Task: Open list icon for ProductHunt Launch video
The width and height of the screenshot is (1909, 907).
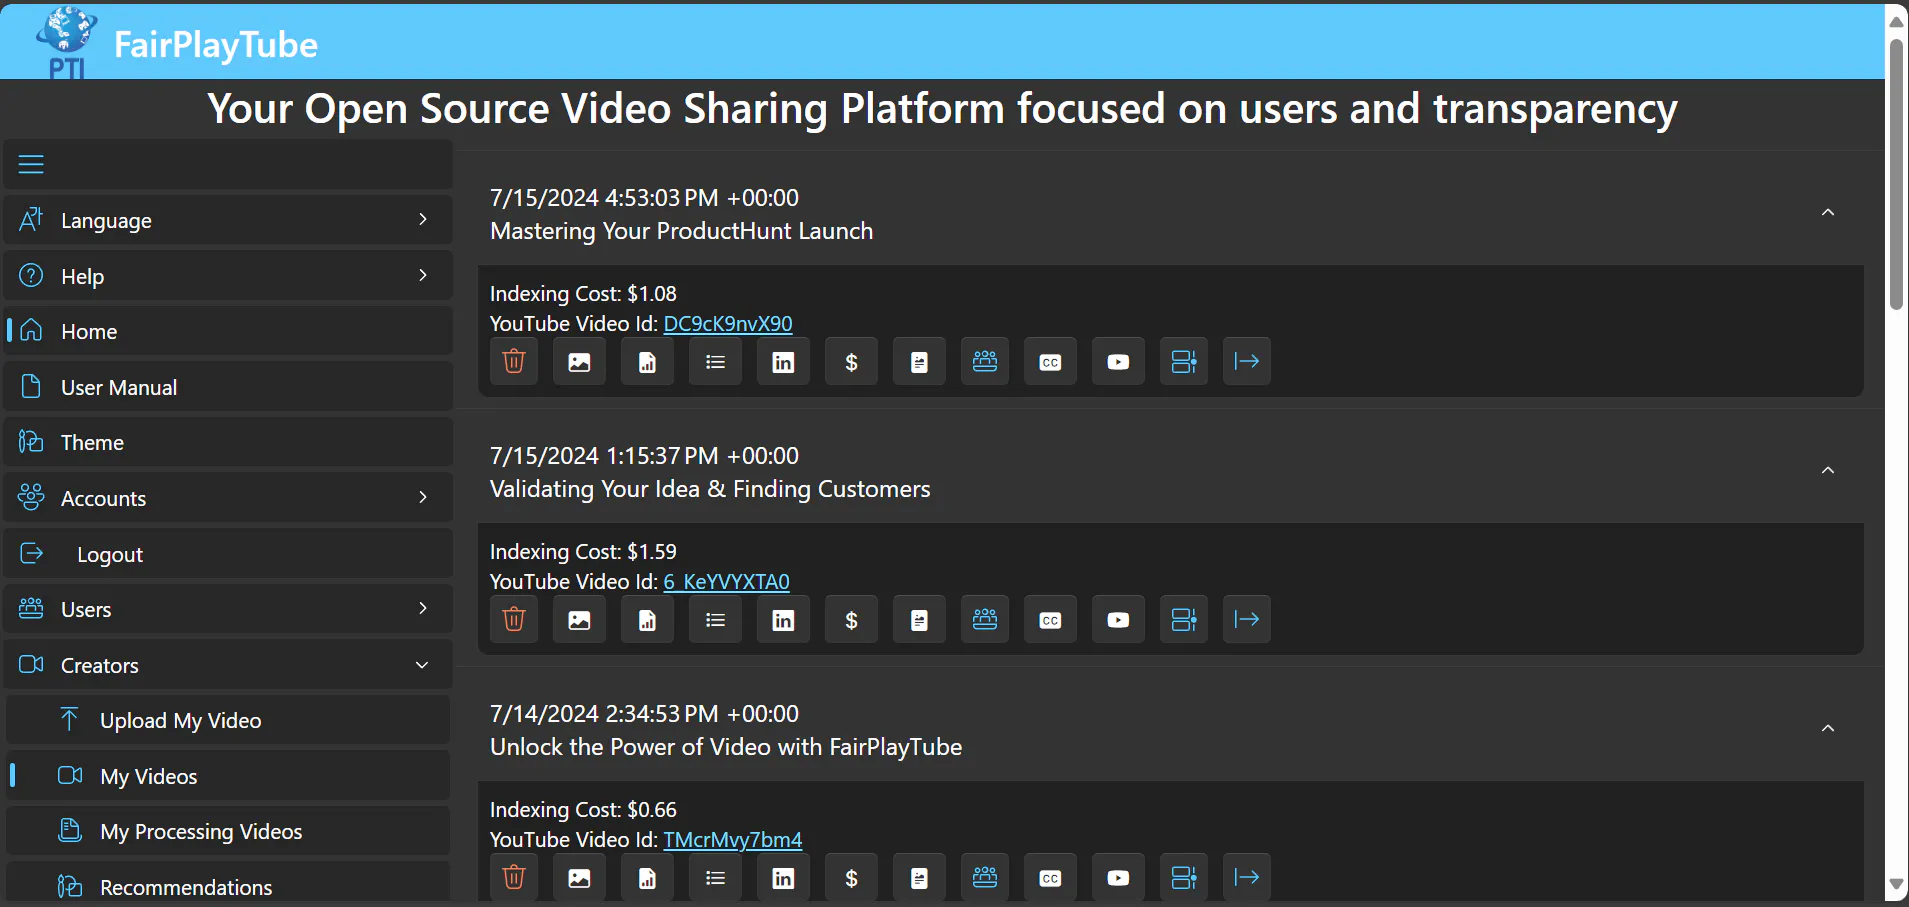Action: [716, 361]
